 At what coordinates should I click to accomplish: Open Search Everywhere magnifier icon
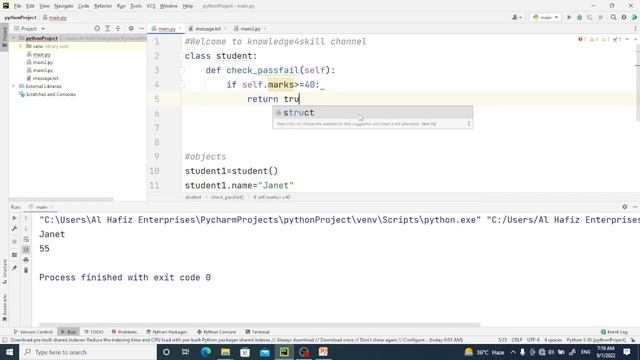613,18
